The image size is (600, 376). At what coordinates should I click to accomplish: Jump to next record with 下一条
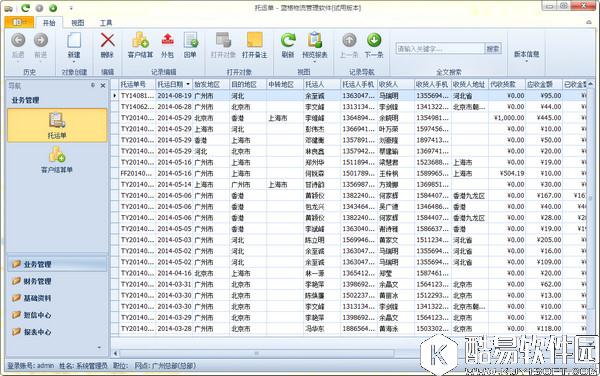pyautogui.click(x=374, y=45)
